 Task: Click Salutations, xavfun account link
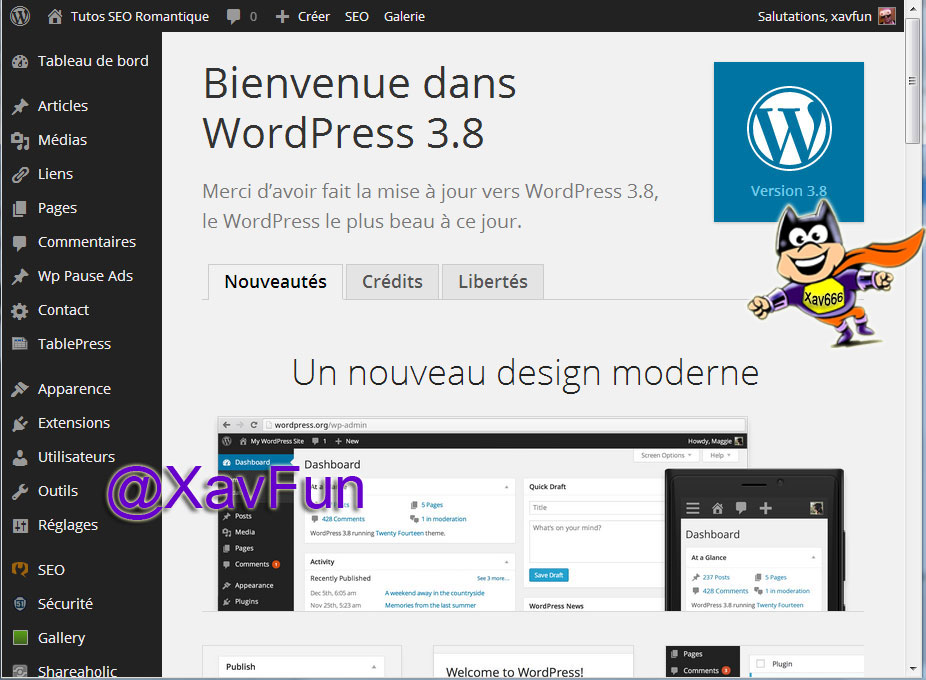pyautogui.click(x=814, y=17)
